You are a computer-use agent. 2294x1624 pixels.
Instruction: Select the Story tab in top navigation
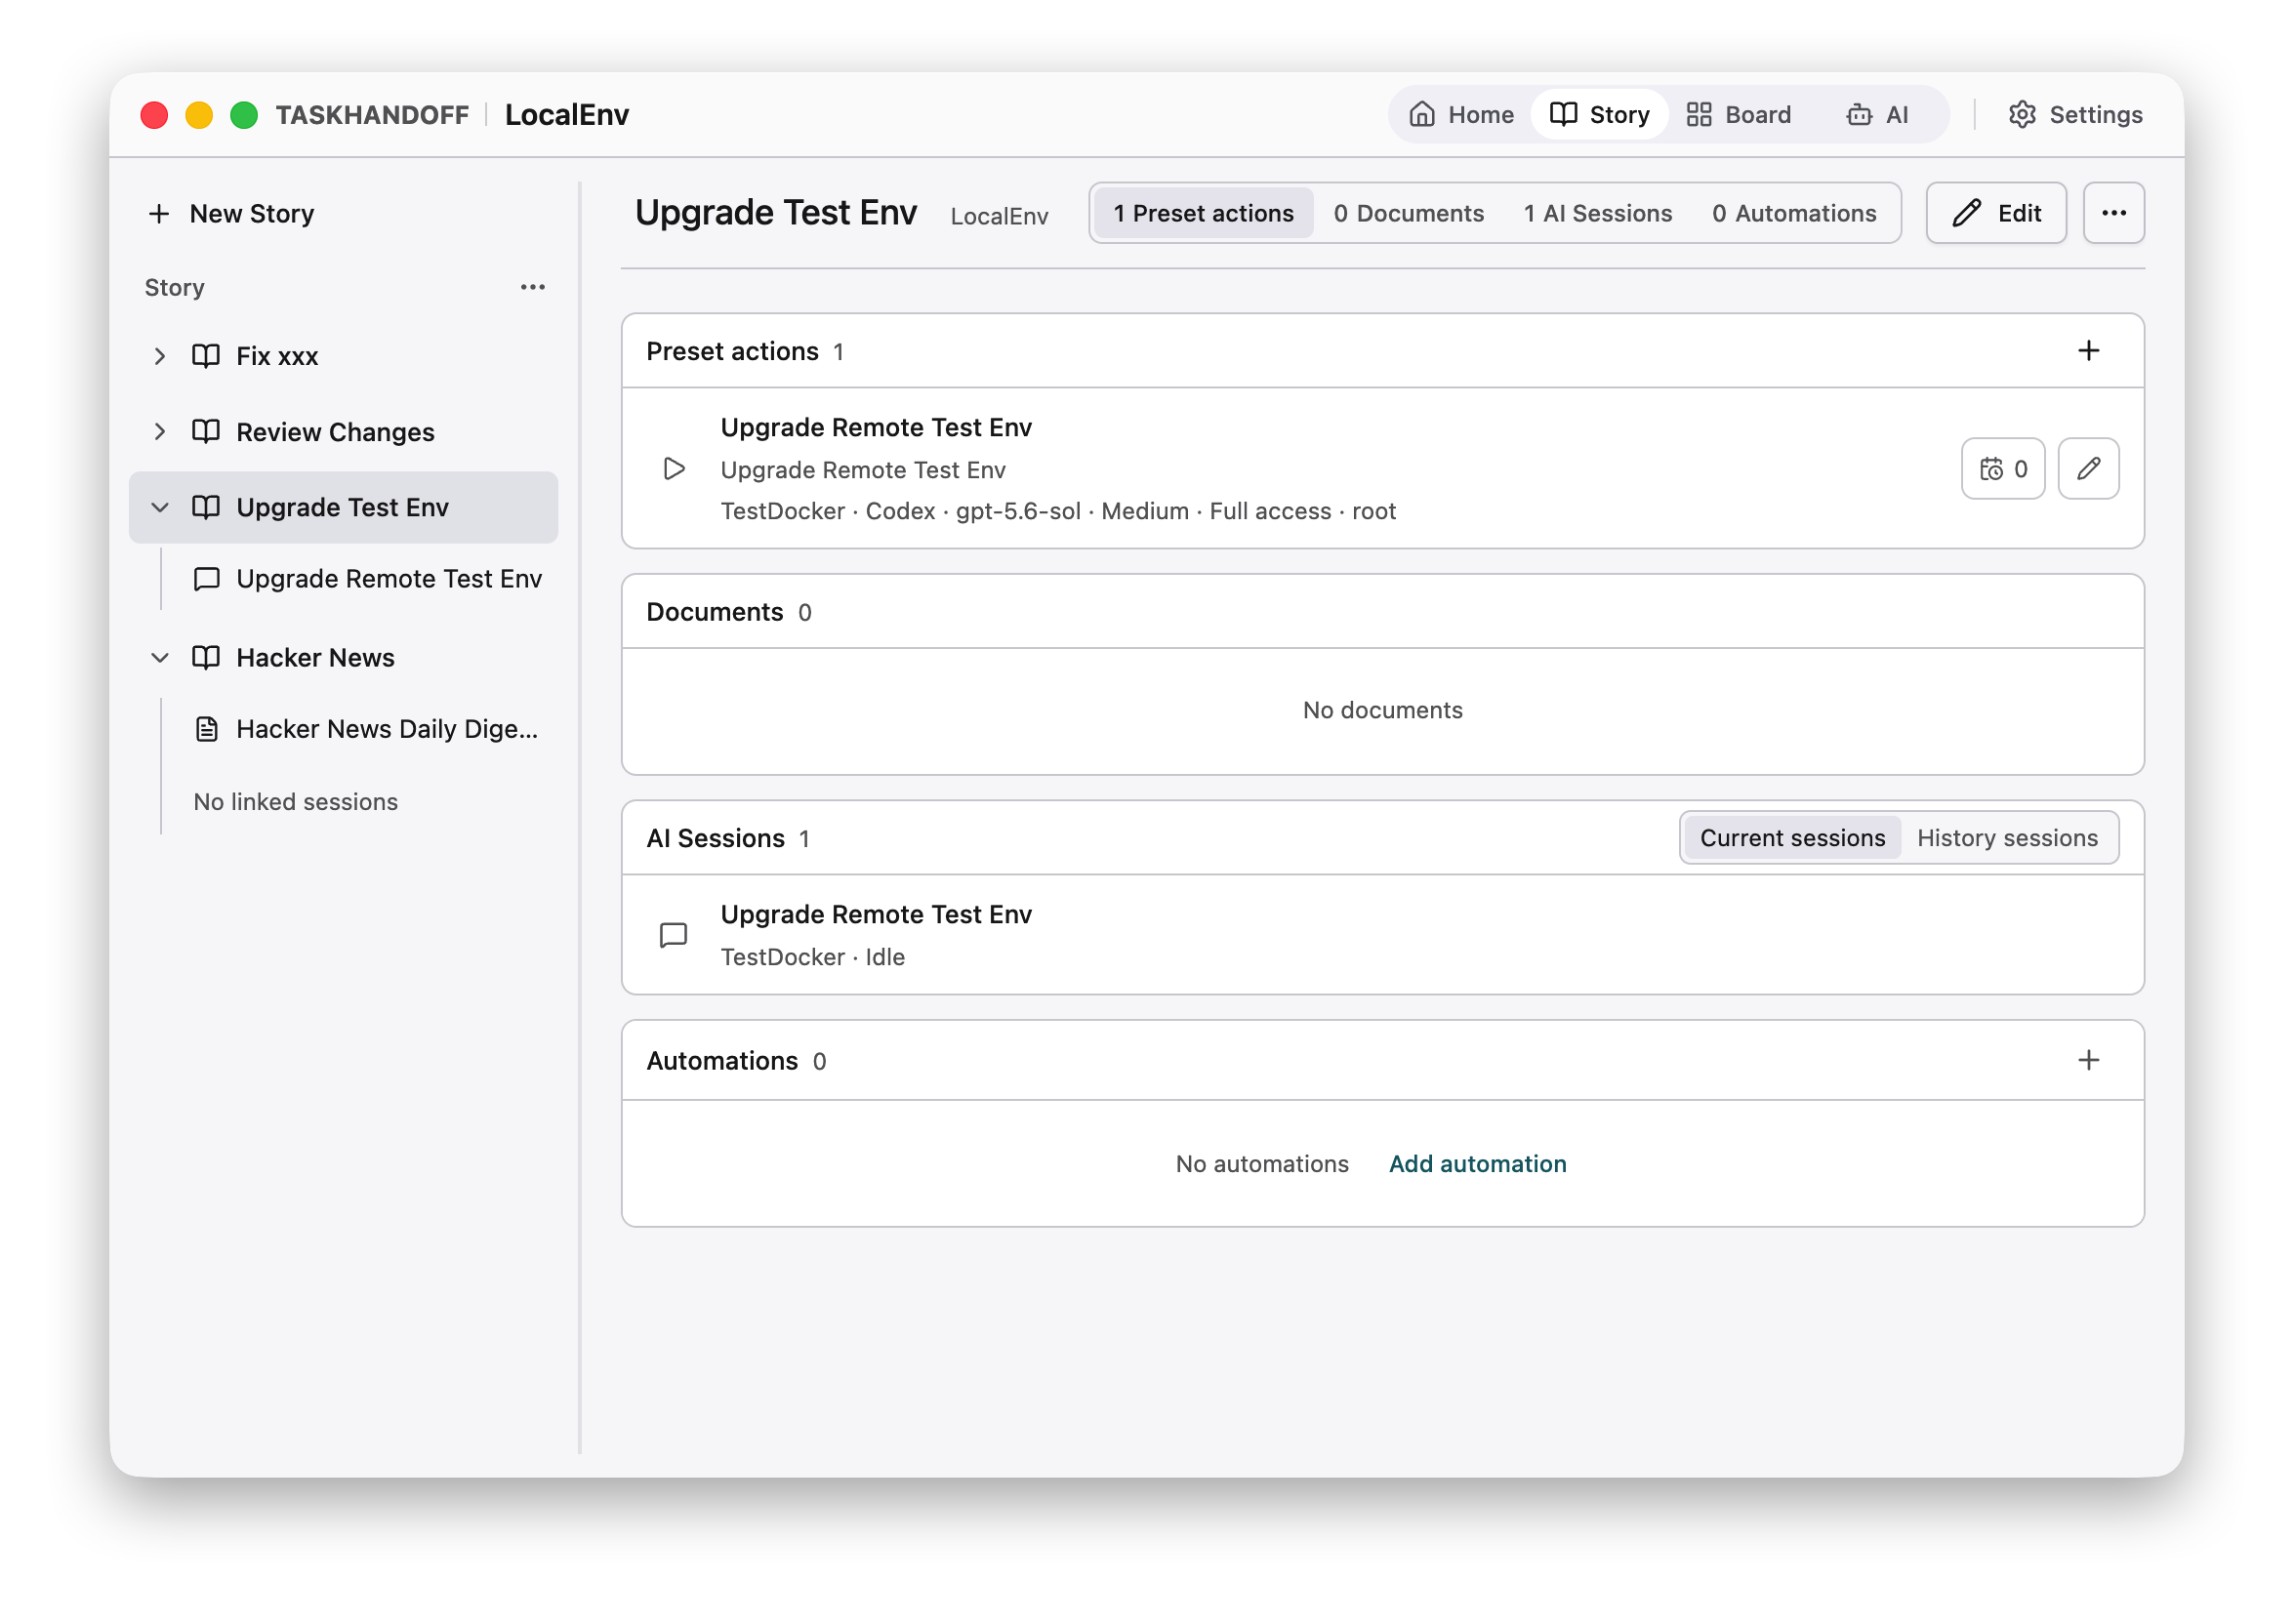[1598, 115]
